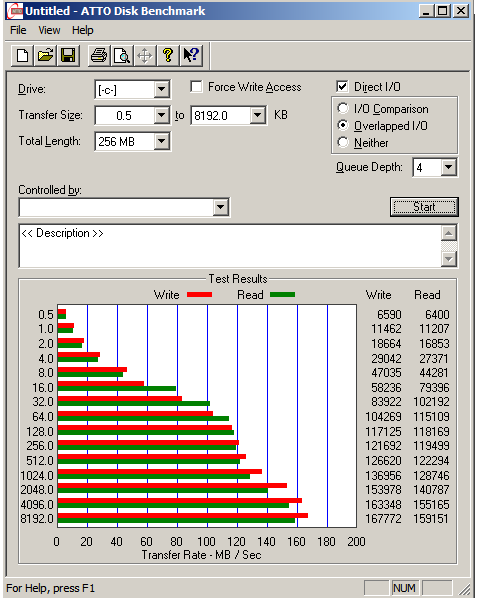Minimize the ATTO Disk Benchmark window
Image resolution: width=479 pixels, height=601 pixels.
pos(426,11)
